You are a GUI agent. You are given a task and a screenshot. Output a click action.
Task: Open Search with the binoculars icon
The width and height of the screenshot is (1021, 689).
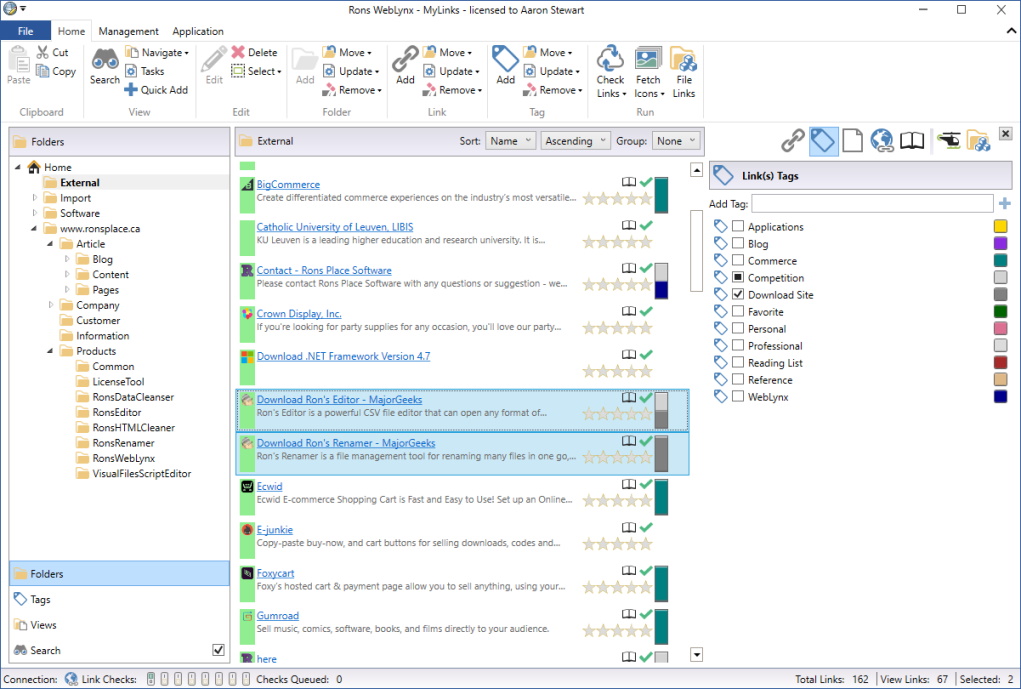tap(105, 59)
